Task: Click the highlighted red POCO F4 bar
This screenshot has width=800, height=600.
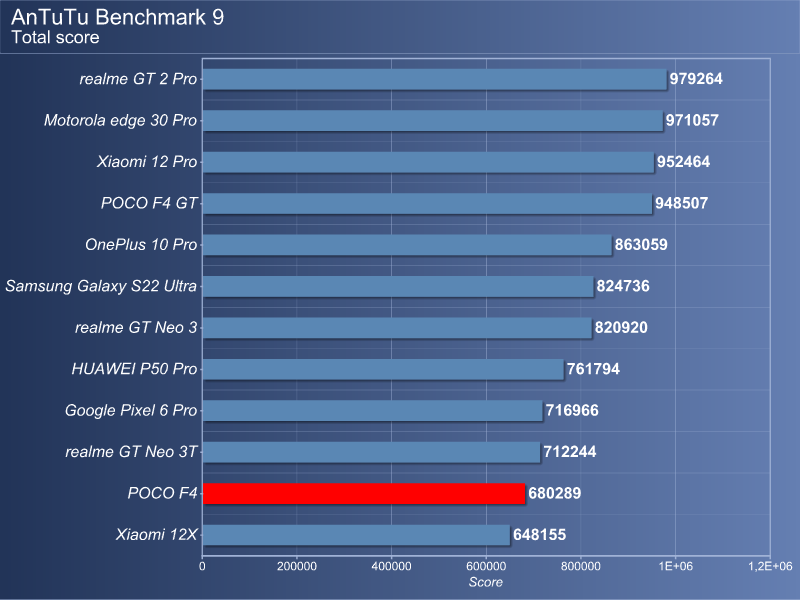Action: [x=364, y=493]
